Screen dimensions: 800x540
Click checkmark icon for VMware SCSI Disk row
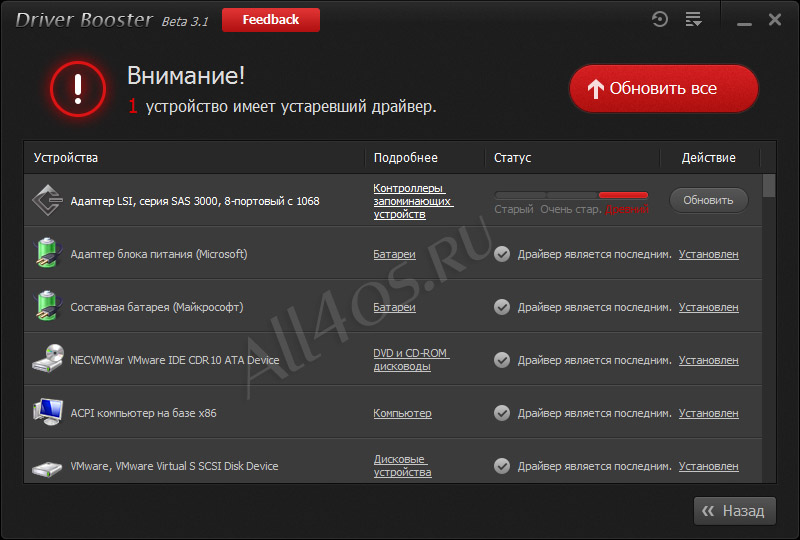point(502,466)
